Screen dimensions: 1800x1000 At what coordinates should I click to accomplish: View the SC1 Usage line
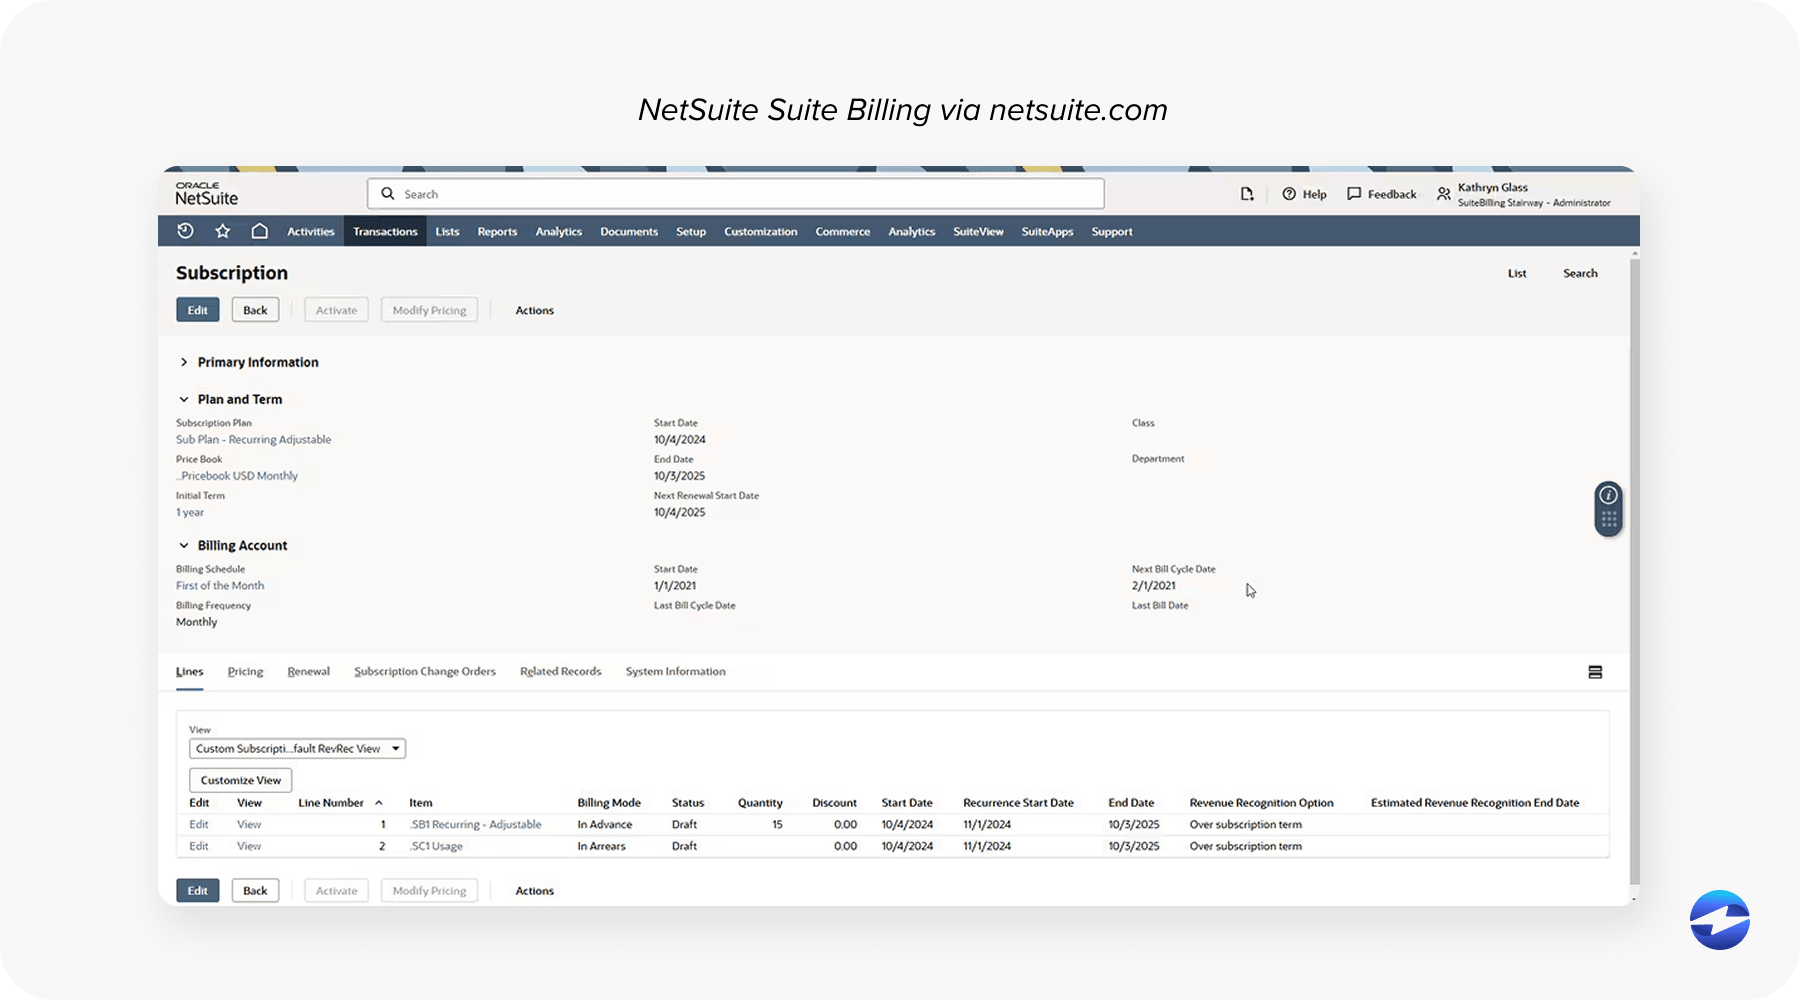tap(249, 846)
